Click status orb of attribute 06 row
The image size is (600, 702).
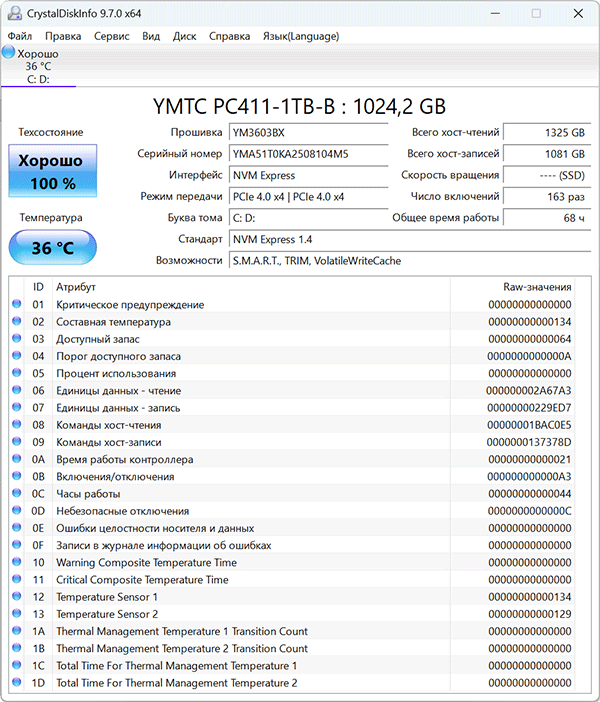[x=17, y=390]
